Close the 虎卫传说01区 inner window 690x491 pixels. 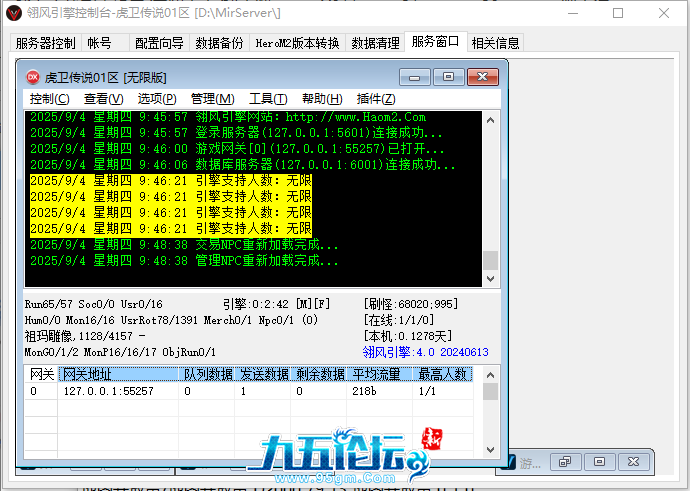pyautogui.click(x=483, y=77)
